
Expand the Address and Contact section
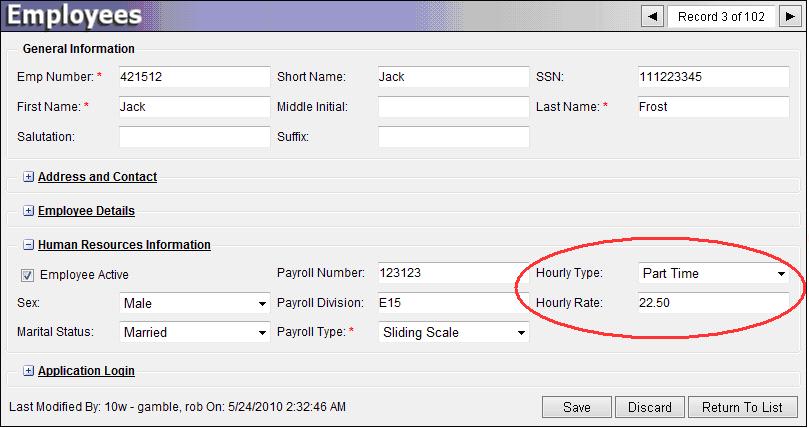[x=28, y=177]
